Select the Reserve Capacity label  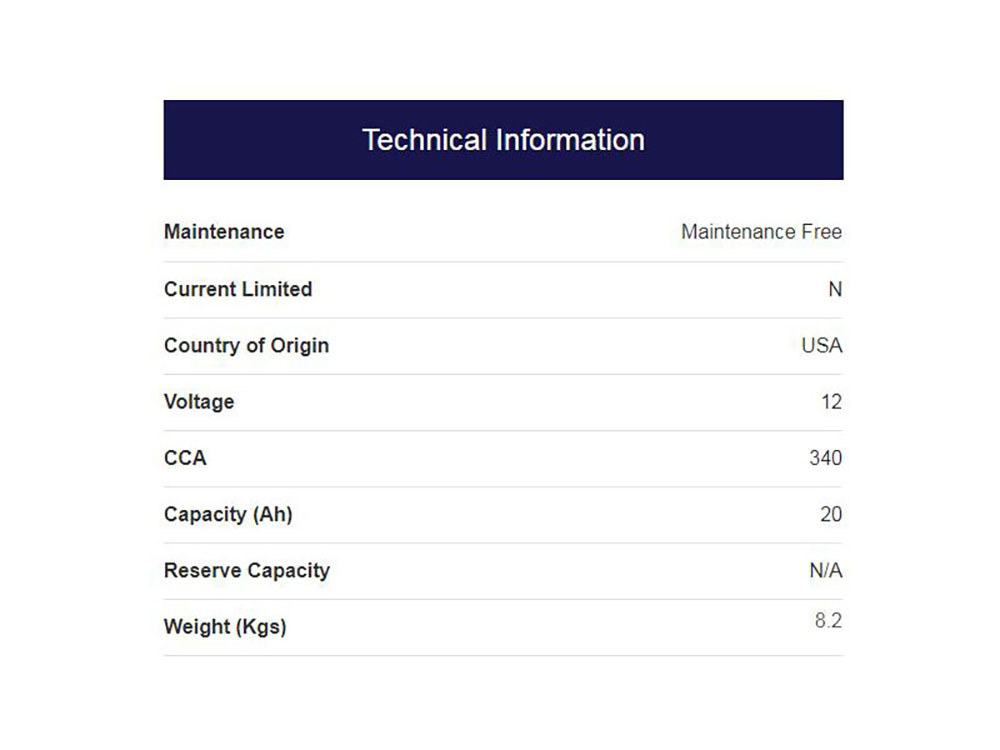click(247, 571)
